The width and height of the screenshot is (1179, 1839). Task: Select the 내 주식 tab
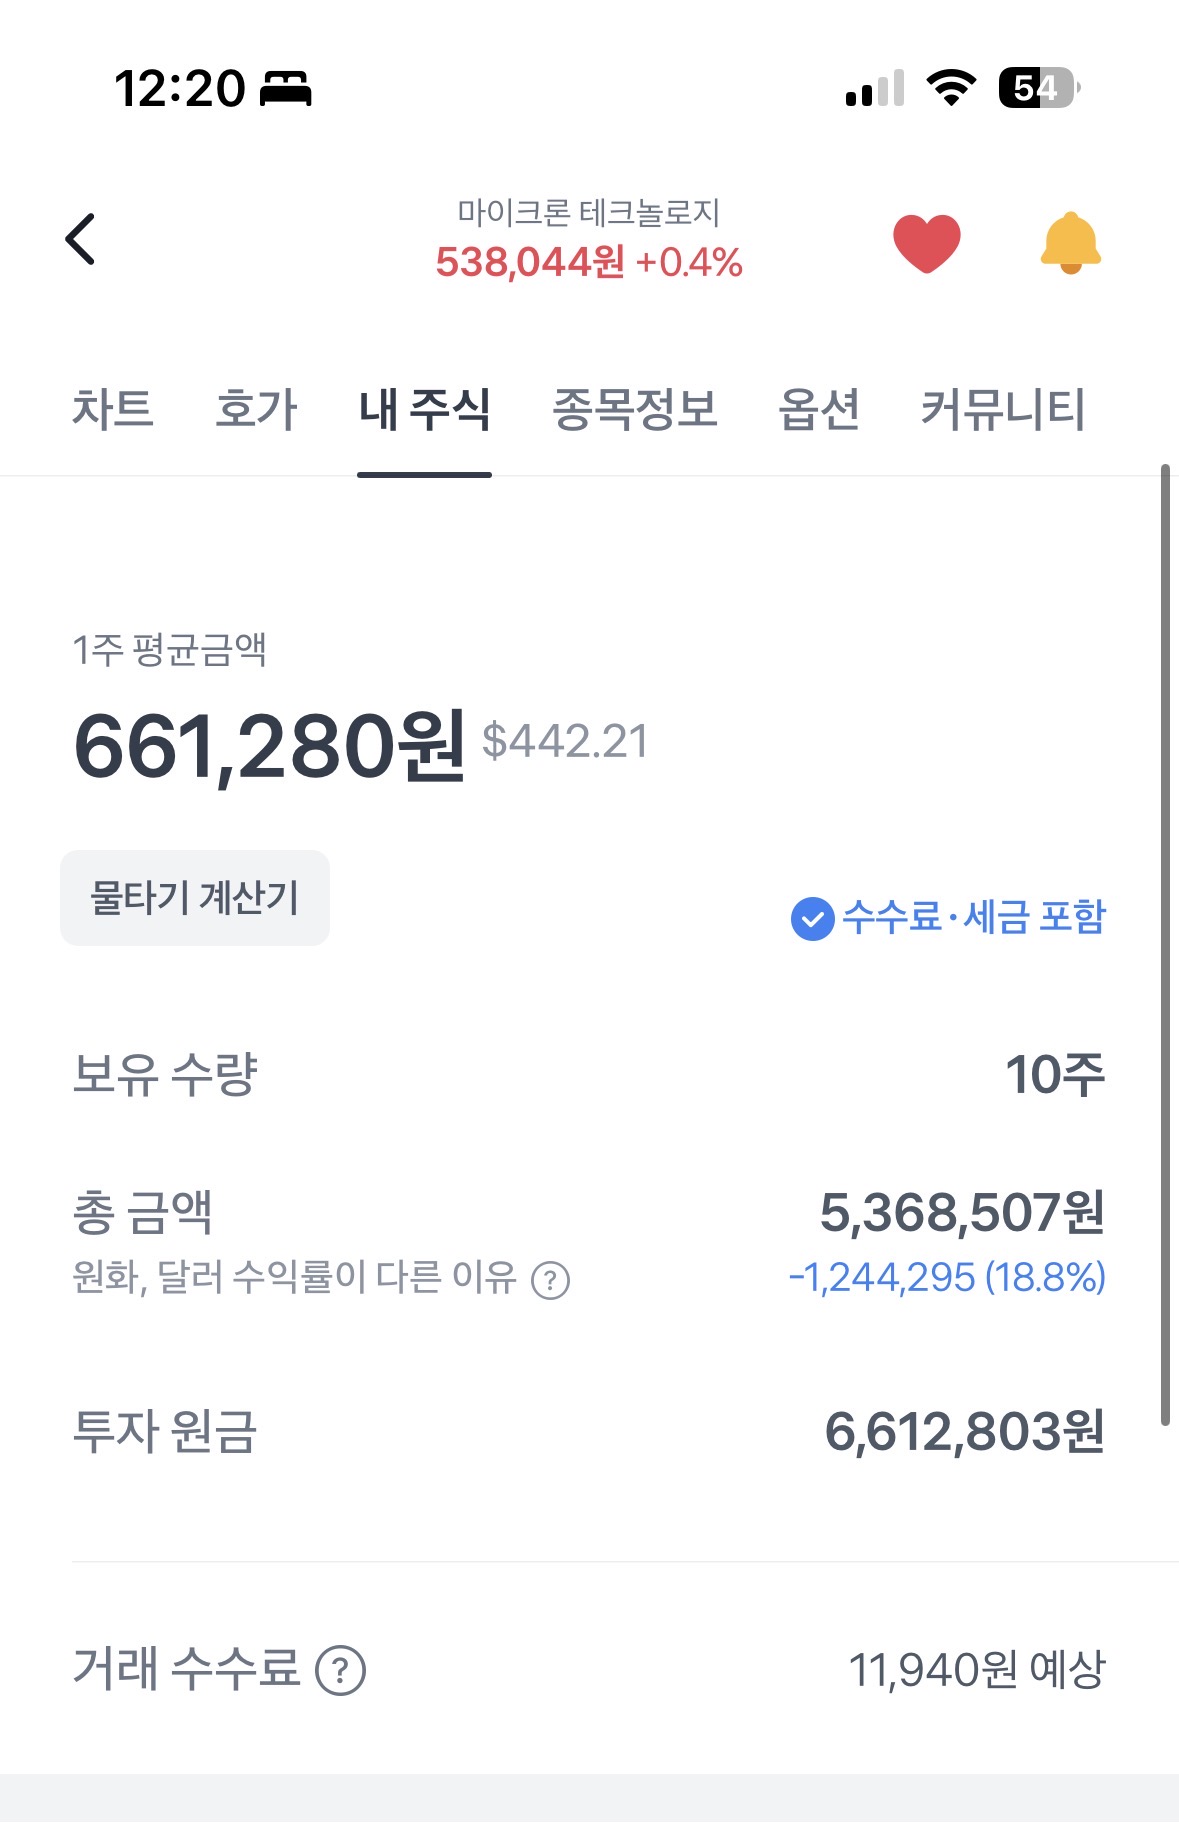424,410
